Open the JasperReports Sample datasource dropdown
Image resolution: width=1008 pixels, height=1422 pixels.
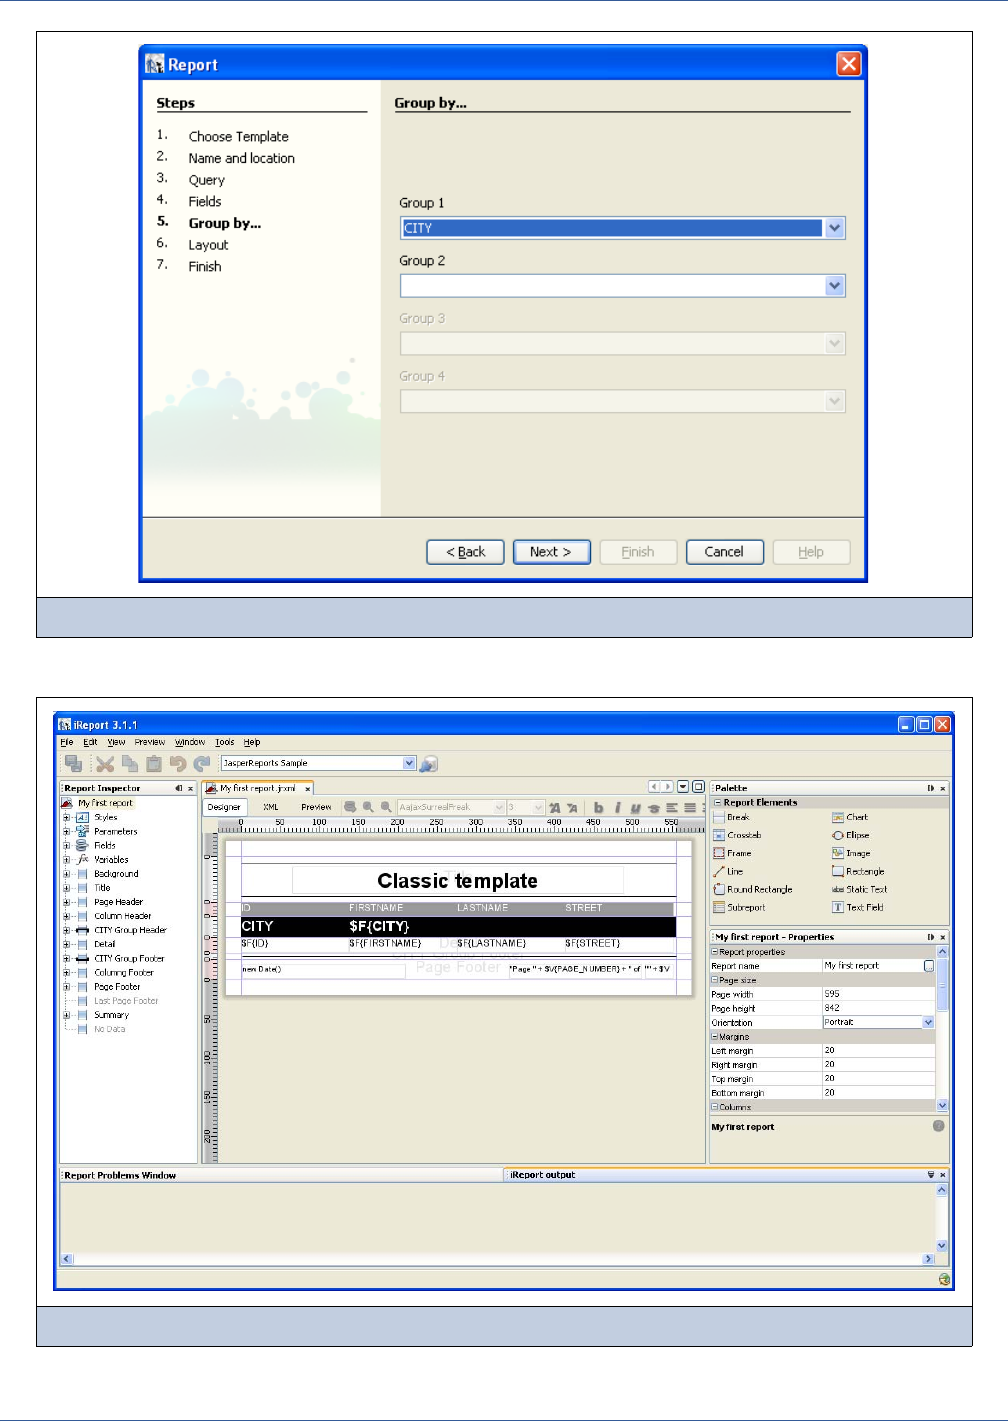[x=409, y=763]
